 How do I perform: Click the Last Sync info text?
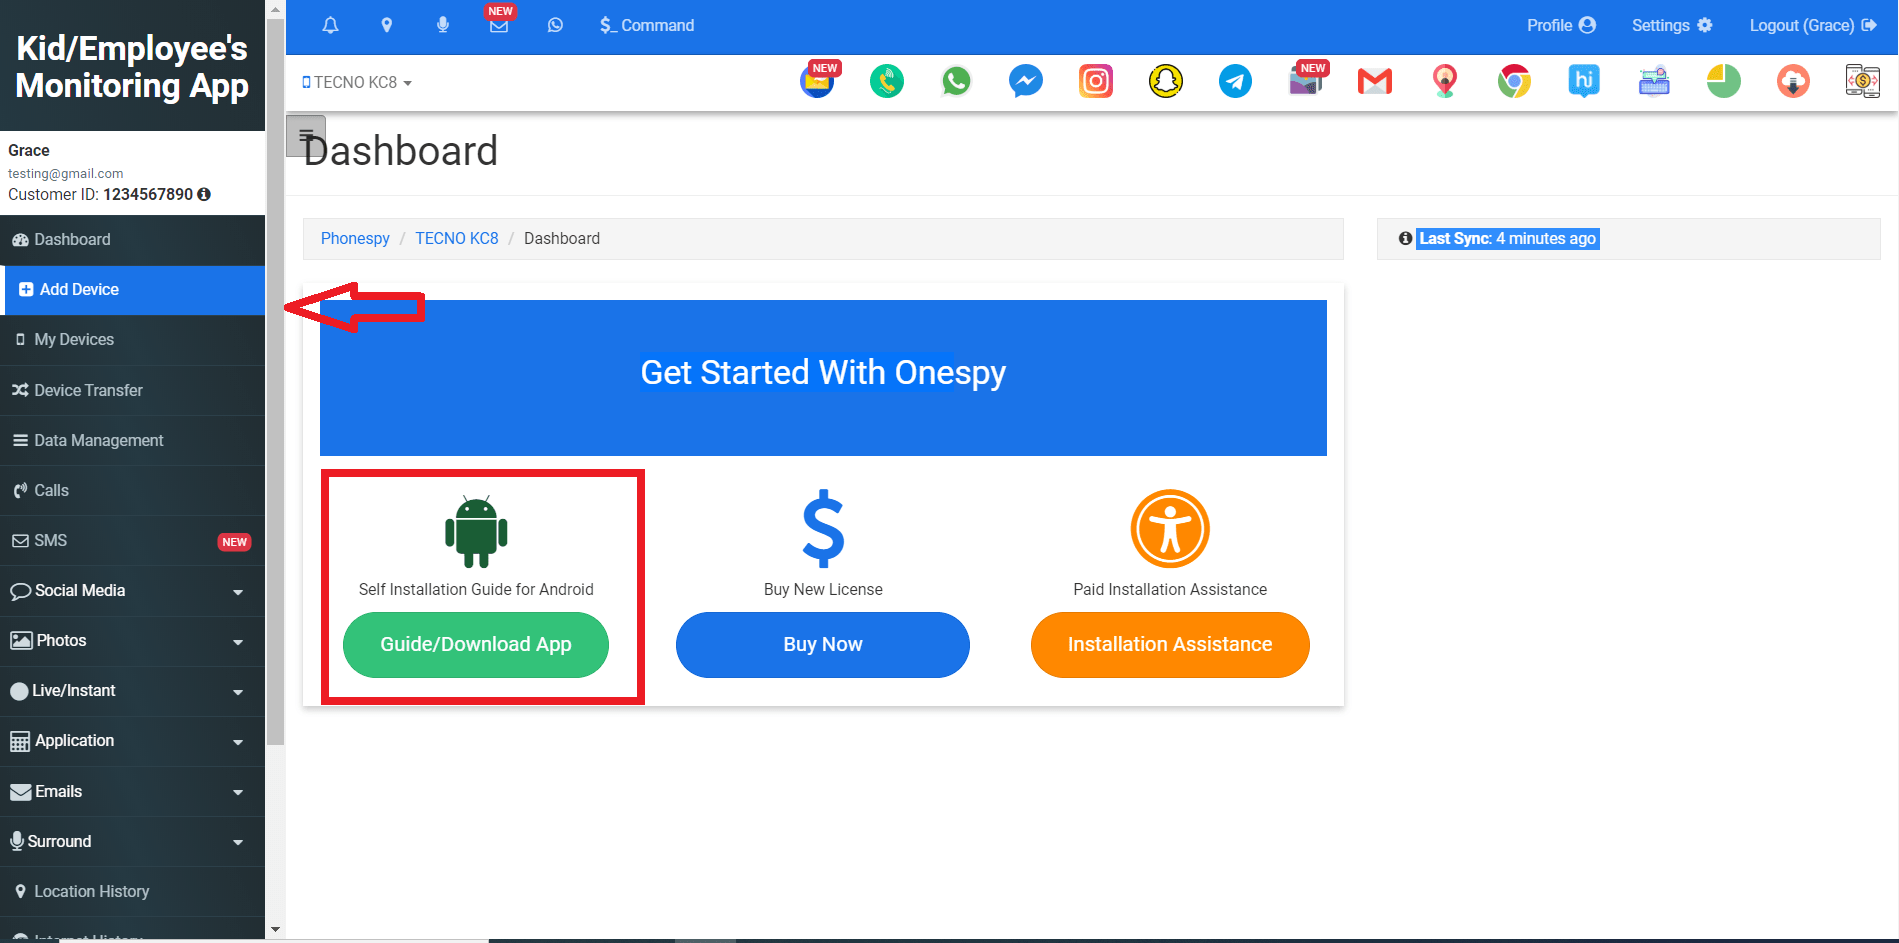point(1508,238)
